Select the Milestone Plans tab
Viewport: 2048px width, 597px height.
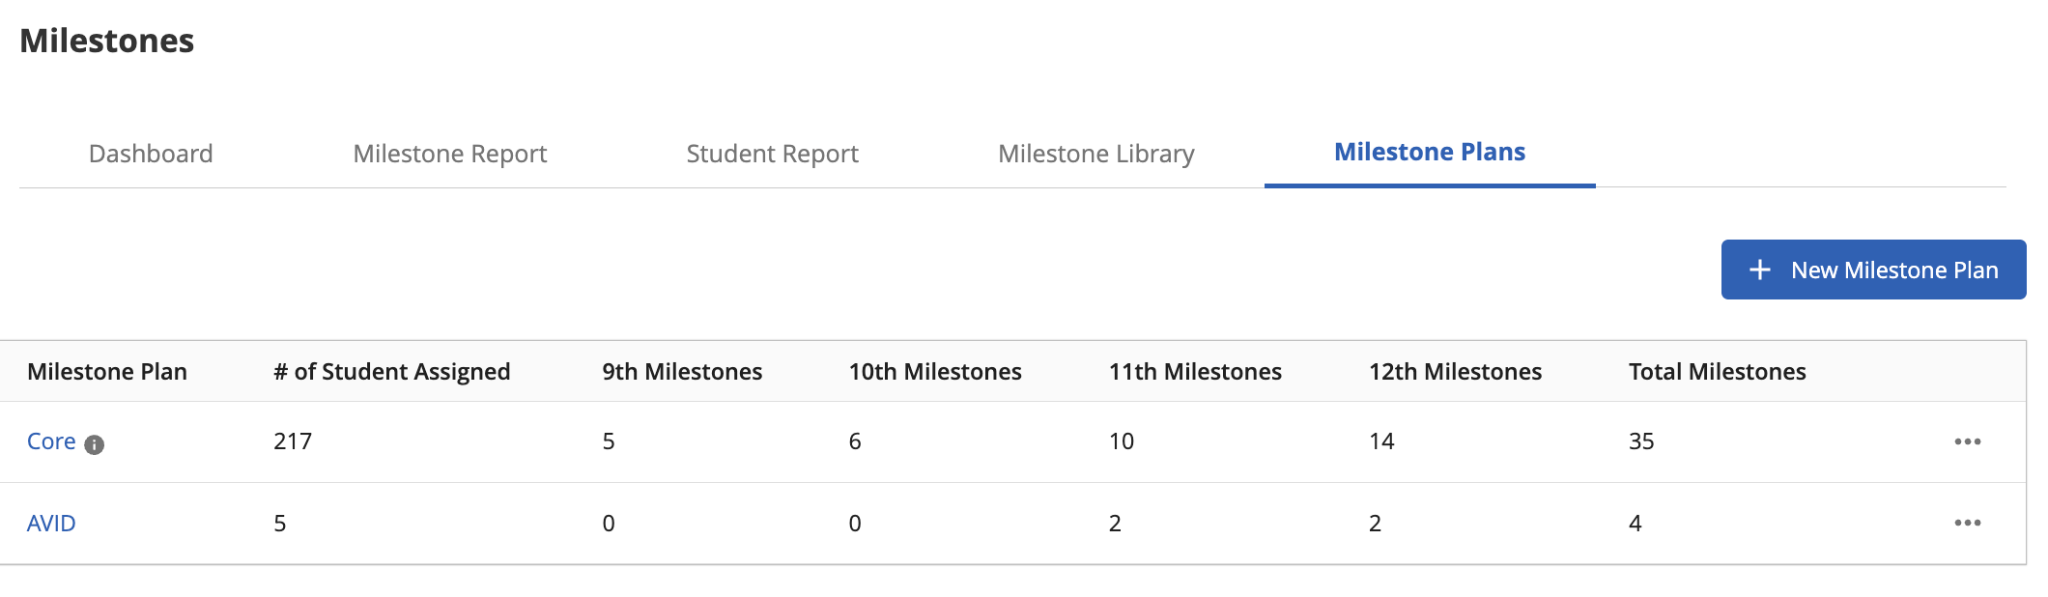(x=1429, y=152)
